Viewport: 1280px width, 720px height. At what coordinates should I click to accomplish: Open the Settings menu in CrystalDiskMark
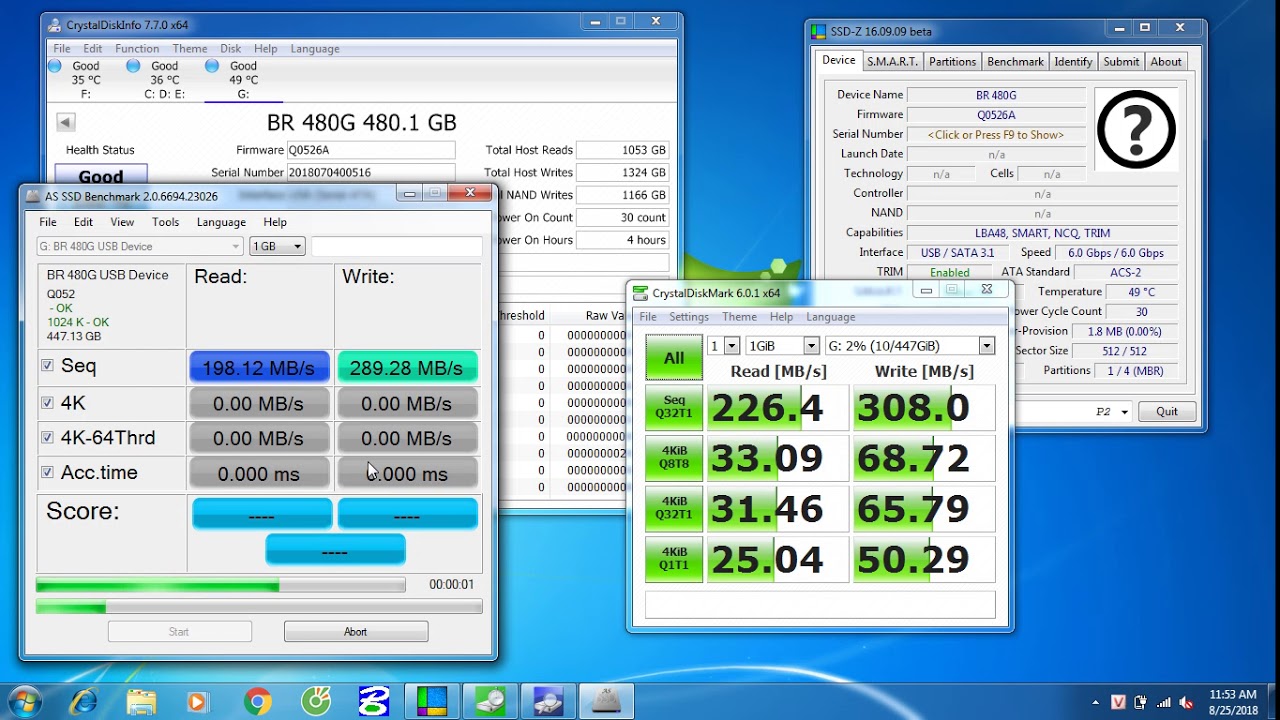click(689, 317)
